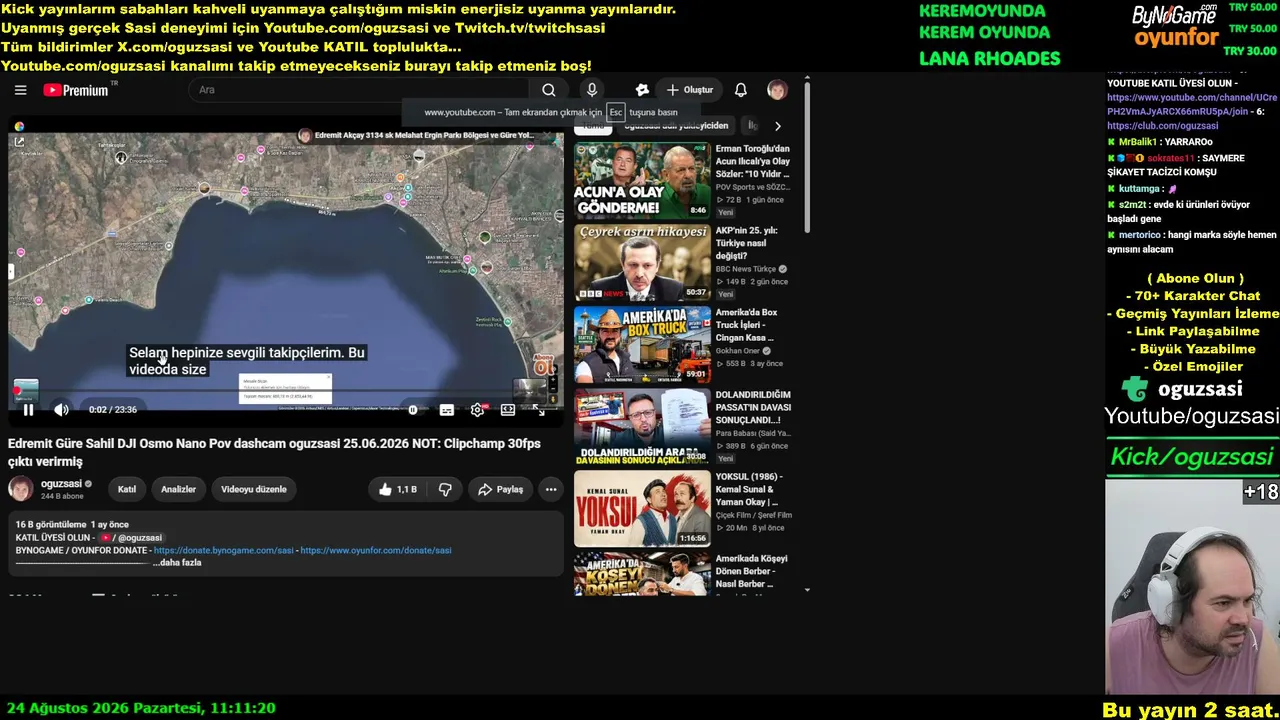
Task: Mute the video volume speaker icon
Action: click(61, 409)
